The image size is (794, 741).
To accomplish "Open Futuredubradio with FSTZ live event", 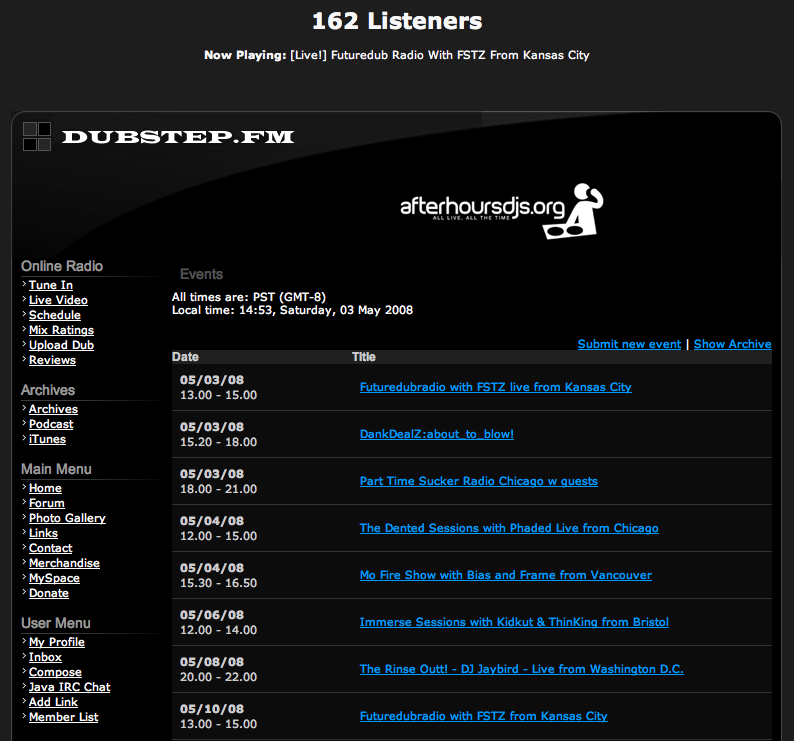I will point(496,387).
